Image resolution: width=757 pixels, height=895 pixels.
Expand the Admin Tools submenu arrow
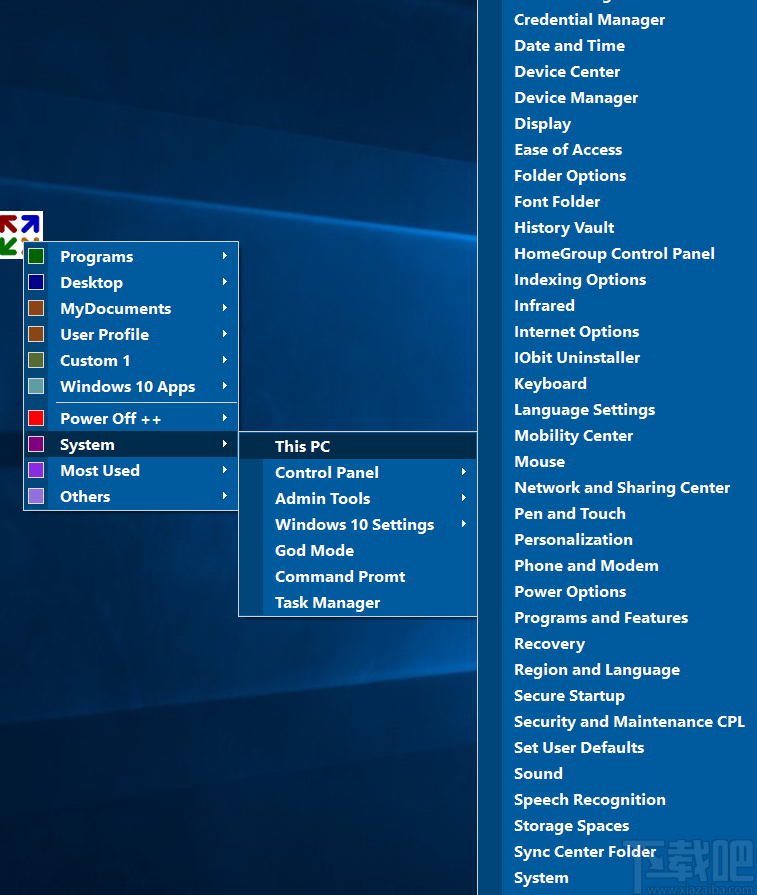[x=464, y=498]
